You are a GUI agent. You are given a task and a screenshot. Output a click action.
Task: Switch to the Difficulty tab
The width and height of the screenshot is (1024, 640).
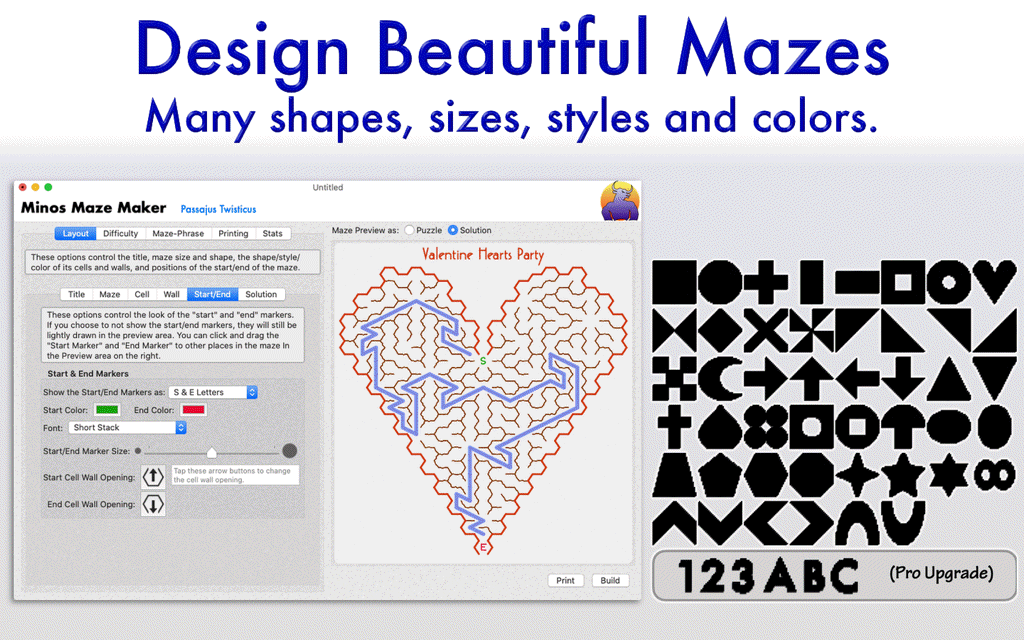tap(121, 234)
